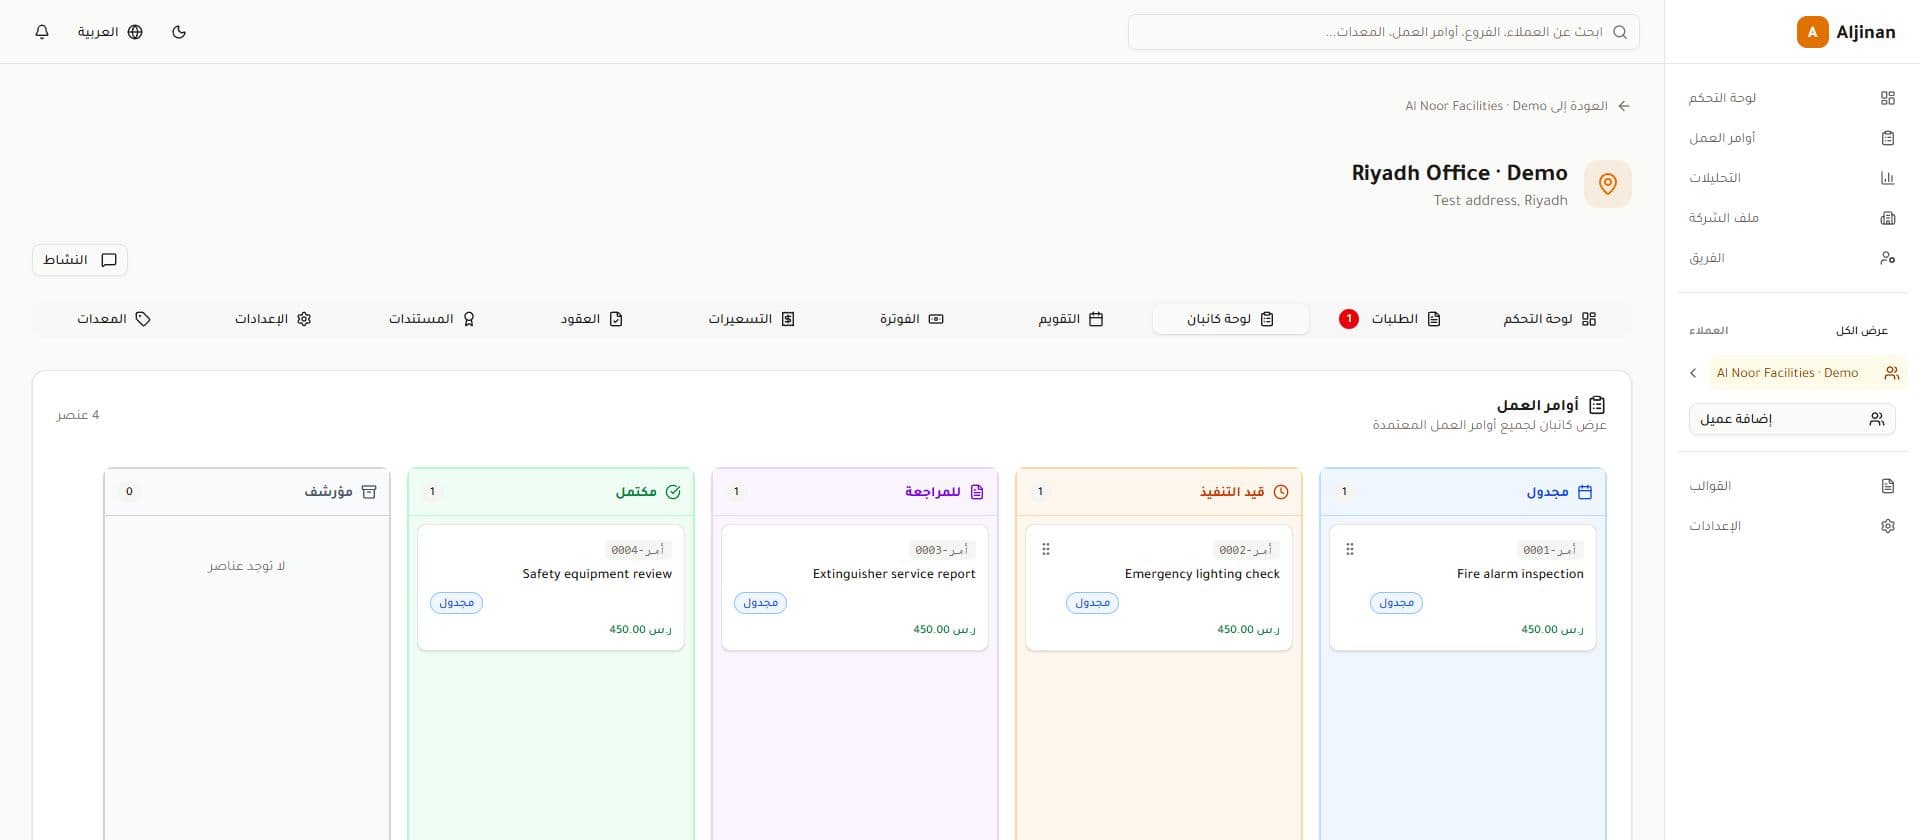Switch to لوحة كانبان tab
1920x840 pixels.
tap(1231, 319)
